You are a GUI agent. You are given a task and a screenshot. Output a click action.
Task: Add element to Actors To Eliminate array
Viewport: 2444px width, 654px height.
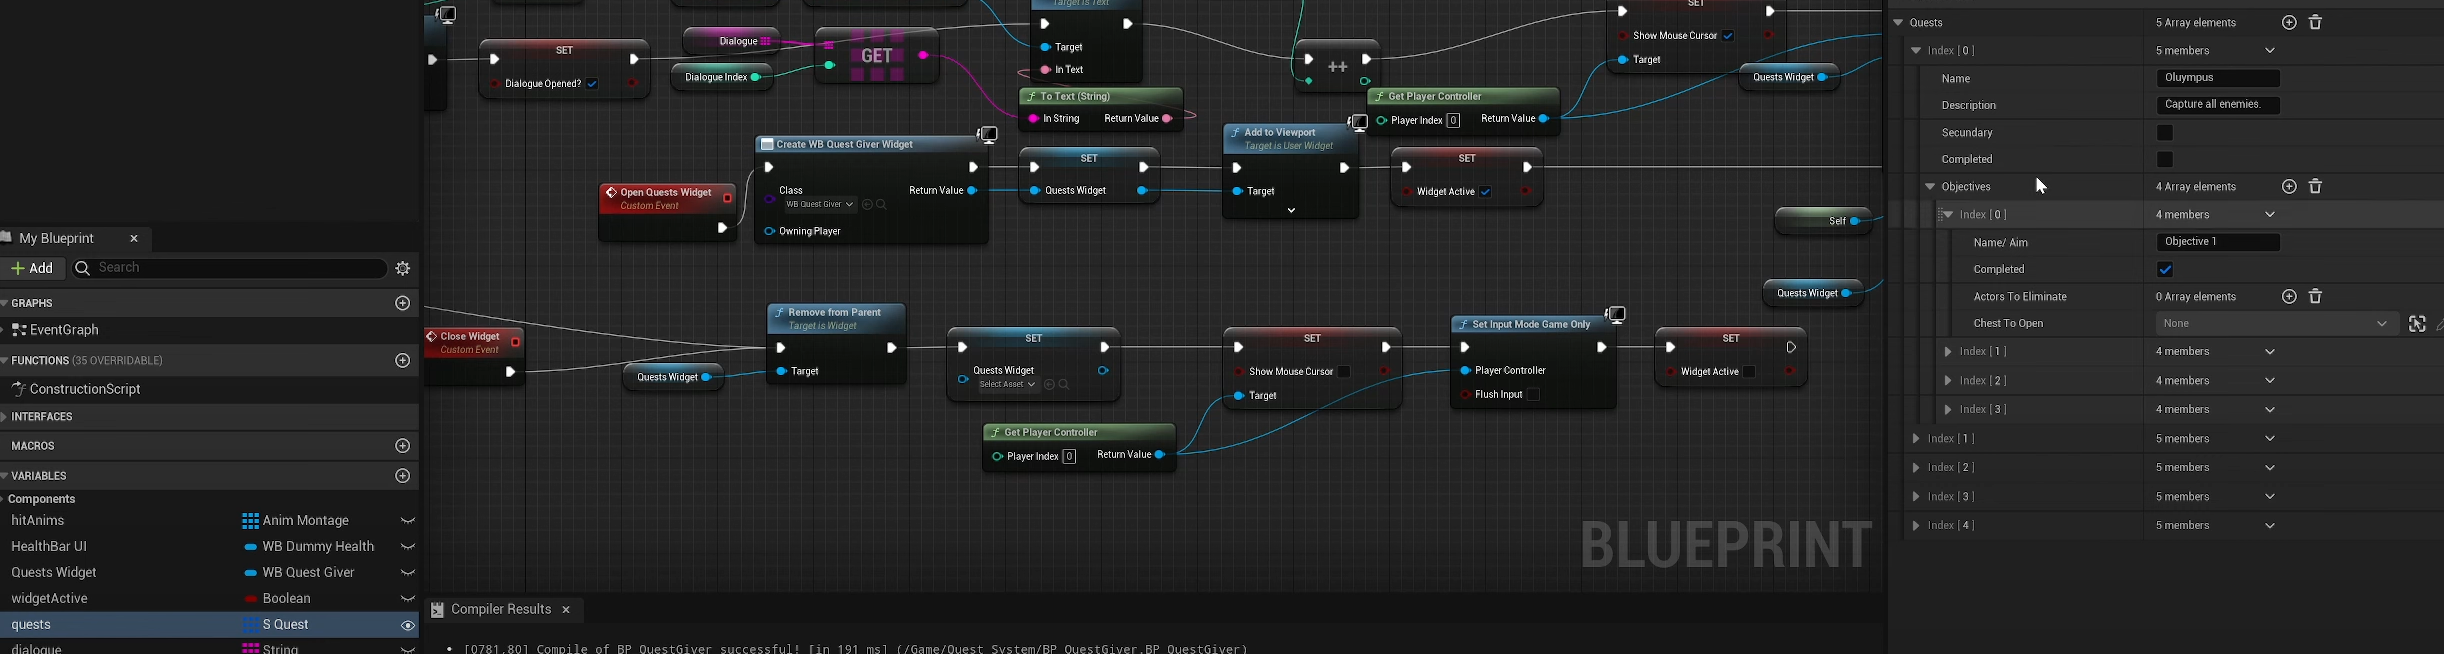[x=2289, y=297]
